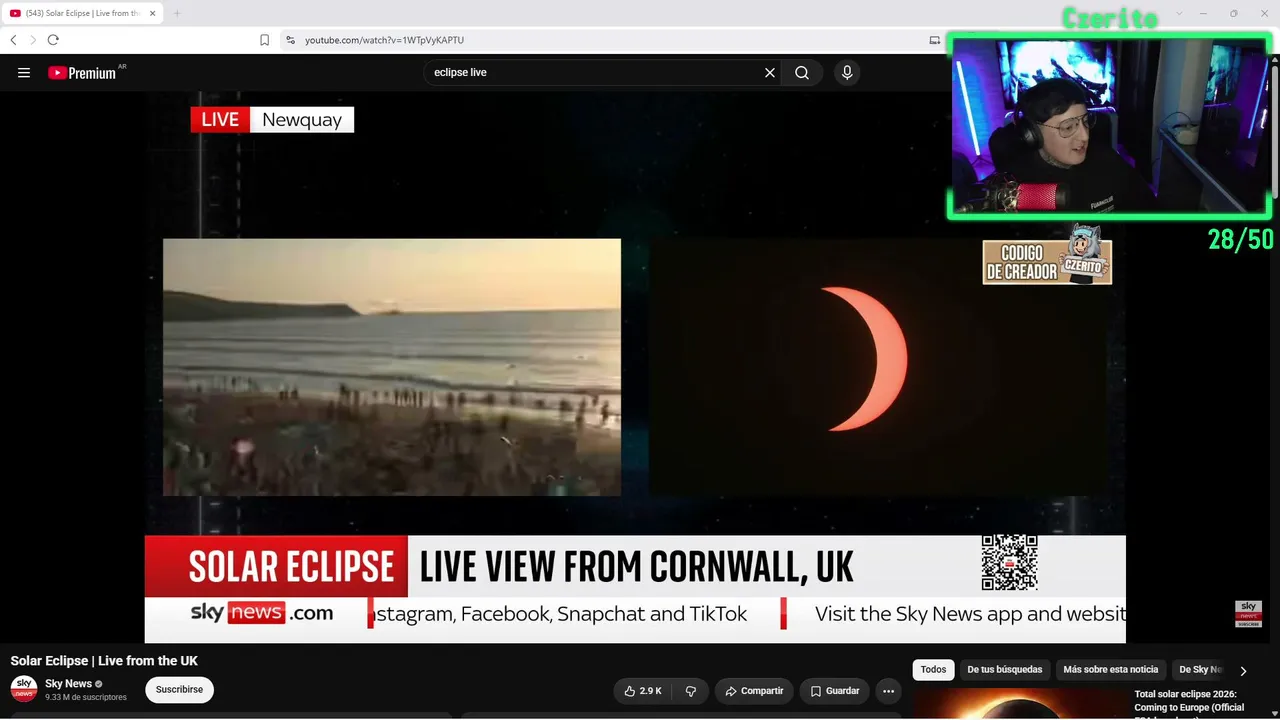Open the Sky News channel name link

(68, 684)
